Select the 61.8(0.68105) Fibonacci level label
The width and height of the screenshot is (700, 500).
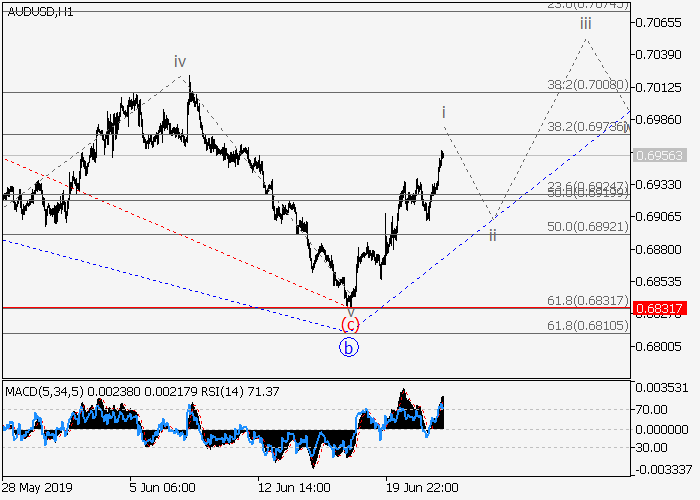point(590,326)
